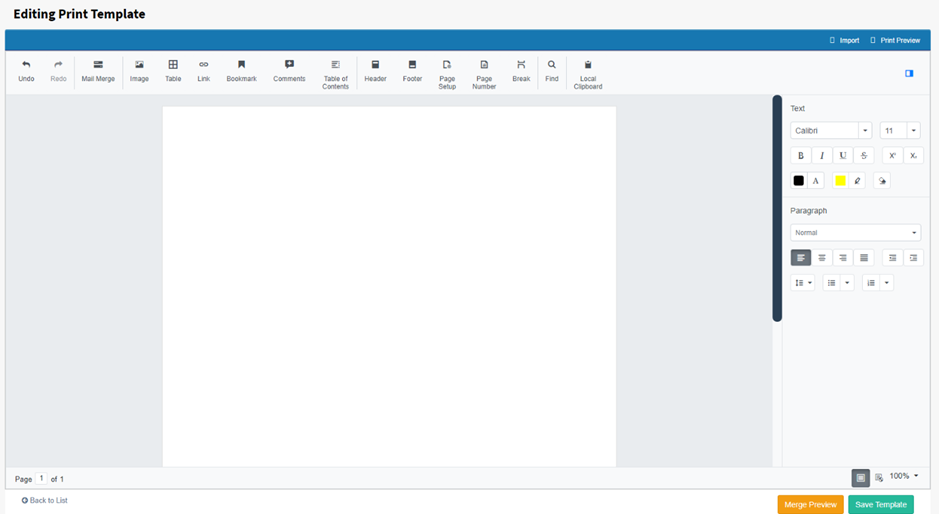Expand the bullet list style arrow
Viewport: 939px width, 514px height.
tap(847, 283)
